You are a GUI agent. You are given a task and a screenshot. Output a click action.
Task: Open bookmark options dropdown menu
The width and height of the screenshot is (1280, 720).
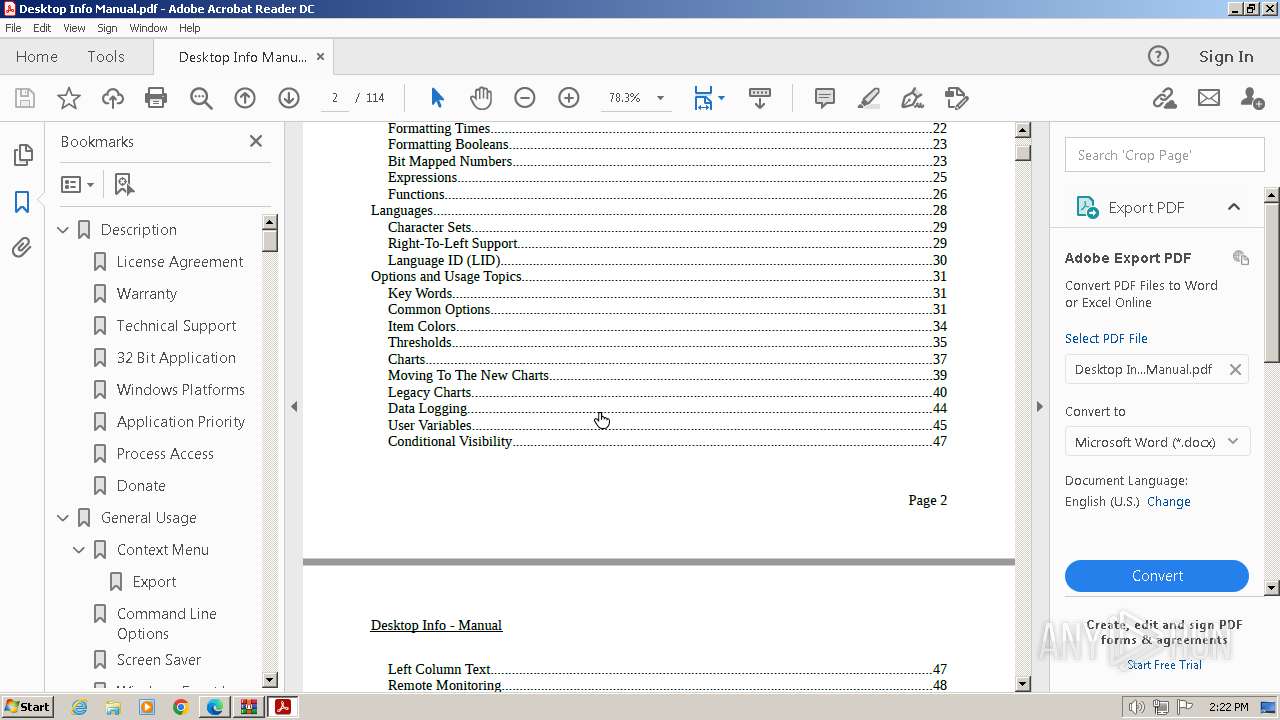click(x=77, y=184)
